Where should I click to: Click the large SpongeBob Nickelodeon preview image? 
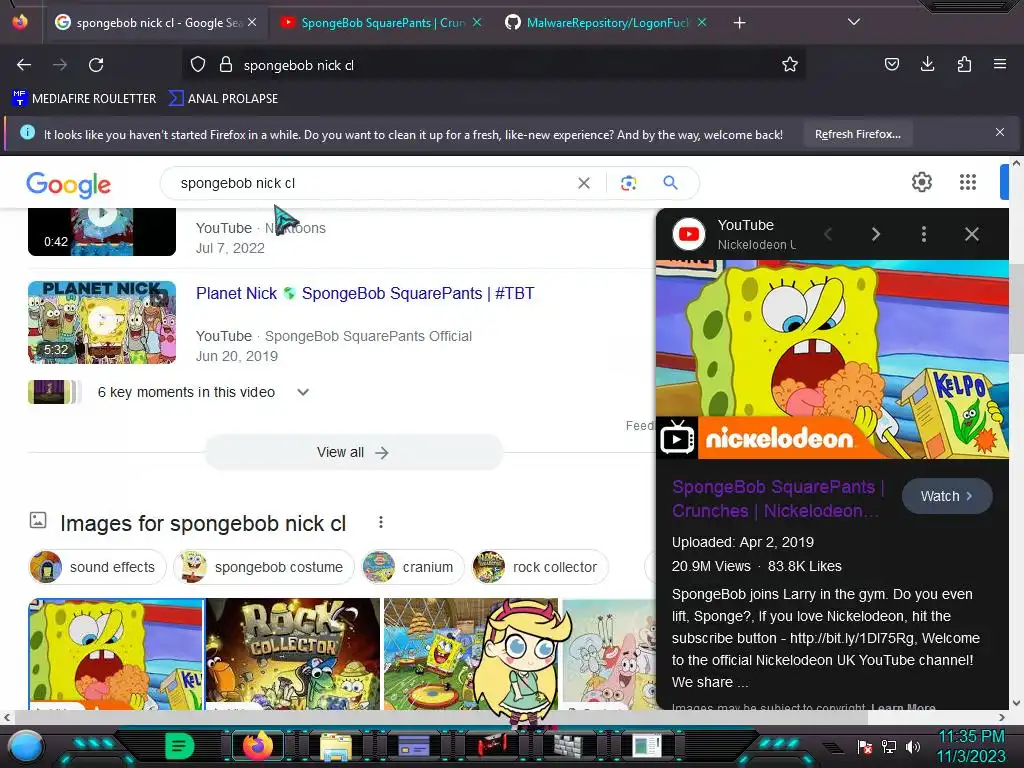click(832, 359)
